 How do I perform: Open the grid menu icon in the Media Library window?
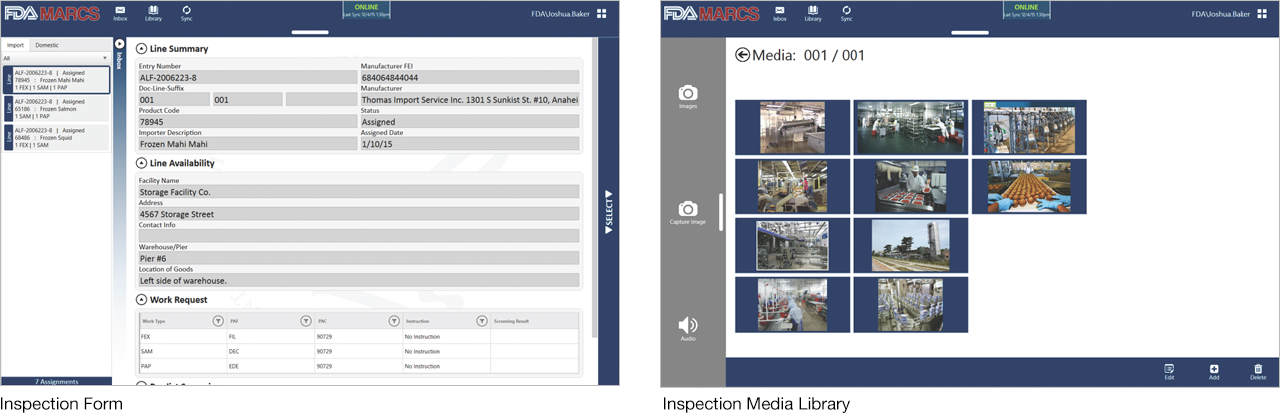point(1261,14)
